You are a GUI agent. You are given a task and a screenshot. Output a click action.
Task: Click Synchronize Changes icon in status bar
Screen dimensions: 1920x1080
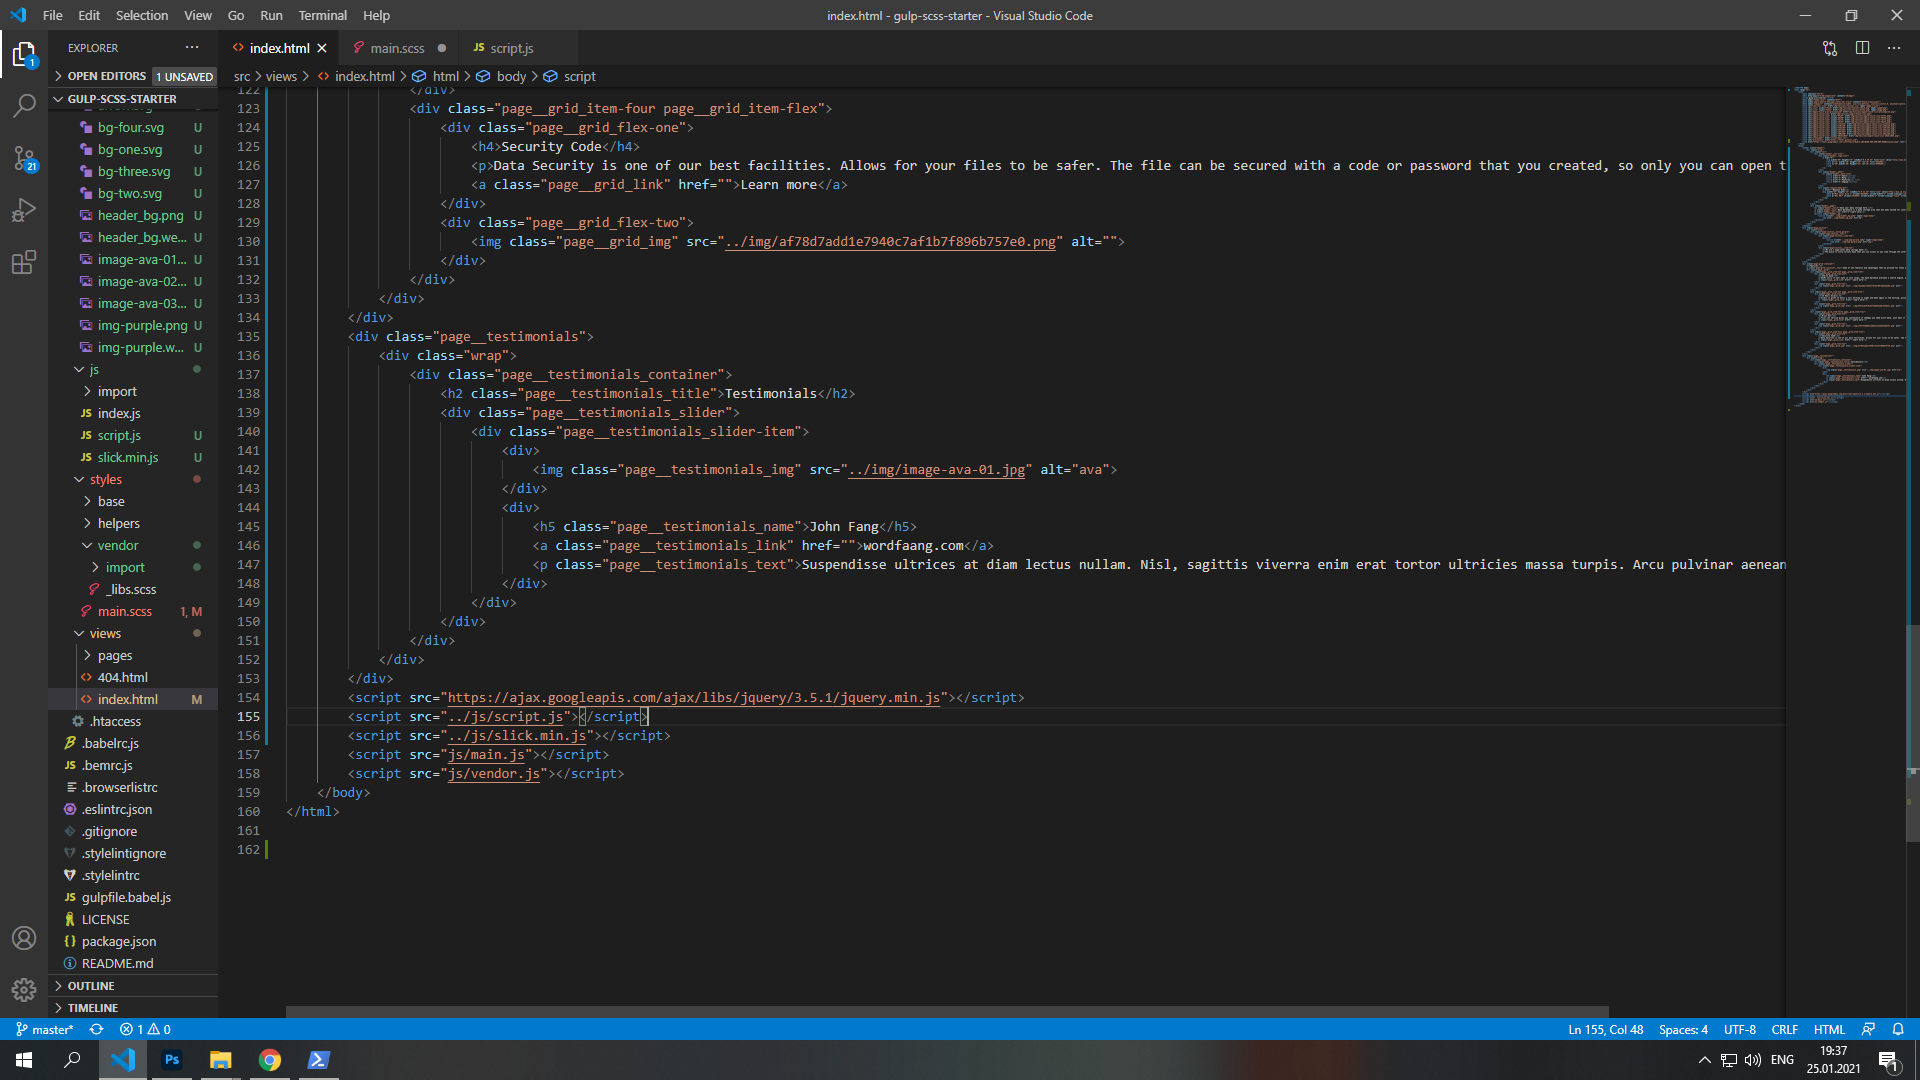(96, 1029)
